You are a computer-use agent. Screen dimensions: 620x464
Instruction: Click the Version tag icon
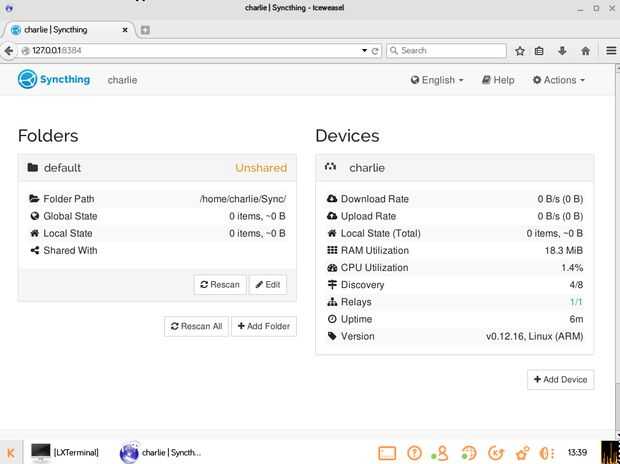click(x=332, y=336)
